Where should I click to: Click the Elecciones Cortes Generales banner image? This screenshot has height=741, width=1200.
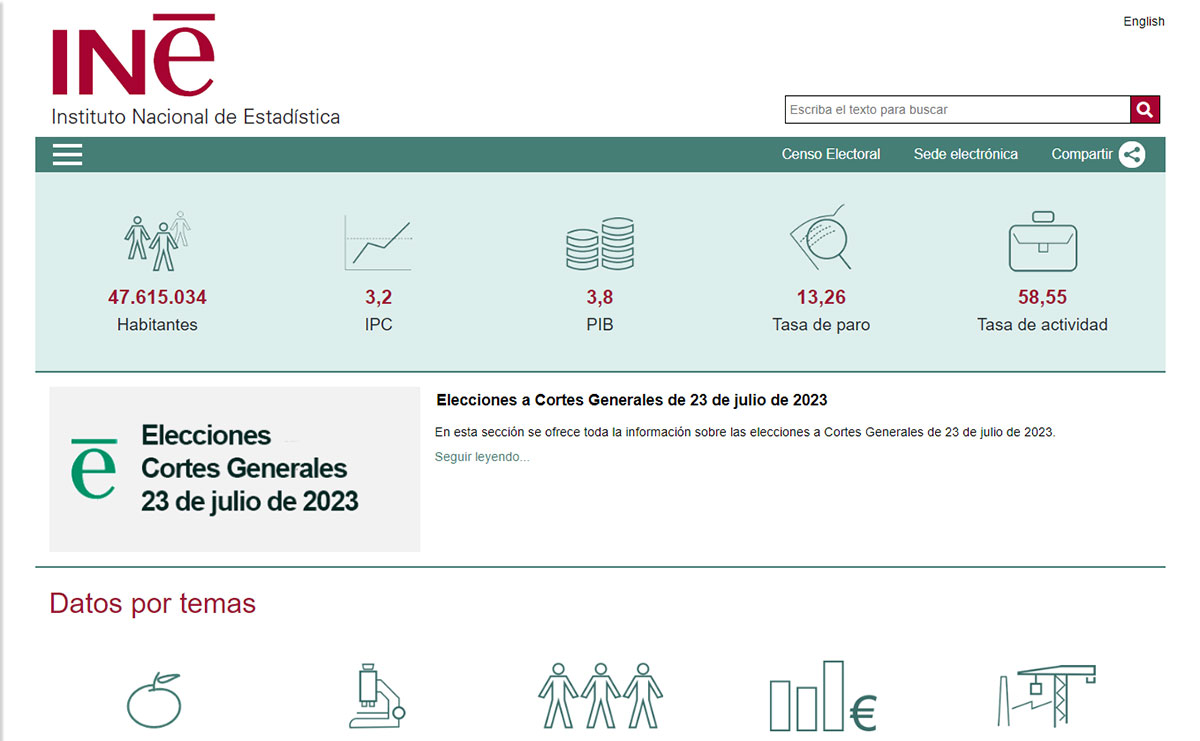coord(234,468)
